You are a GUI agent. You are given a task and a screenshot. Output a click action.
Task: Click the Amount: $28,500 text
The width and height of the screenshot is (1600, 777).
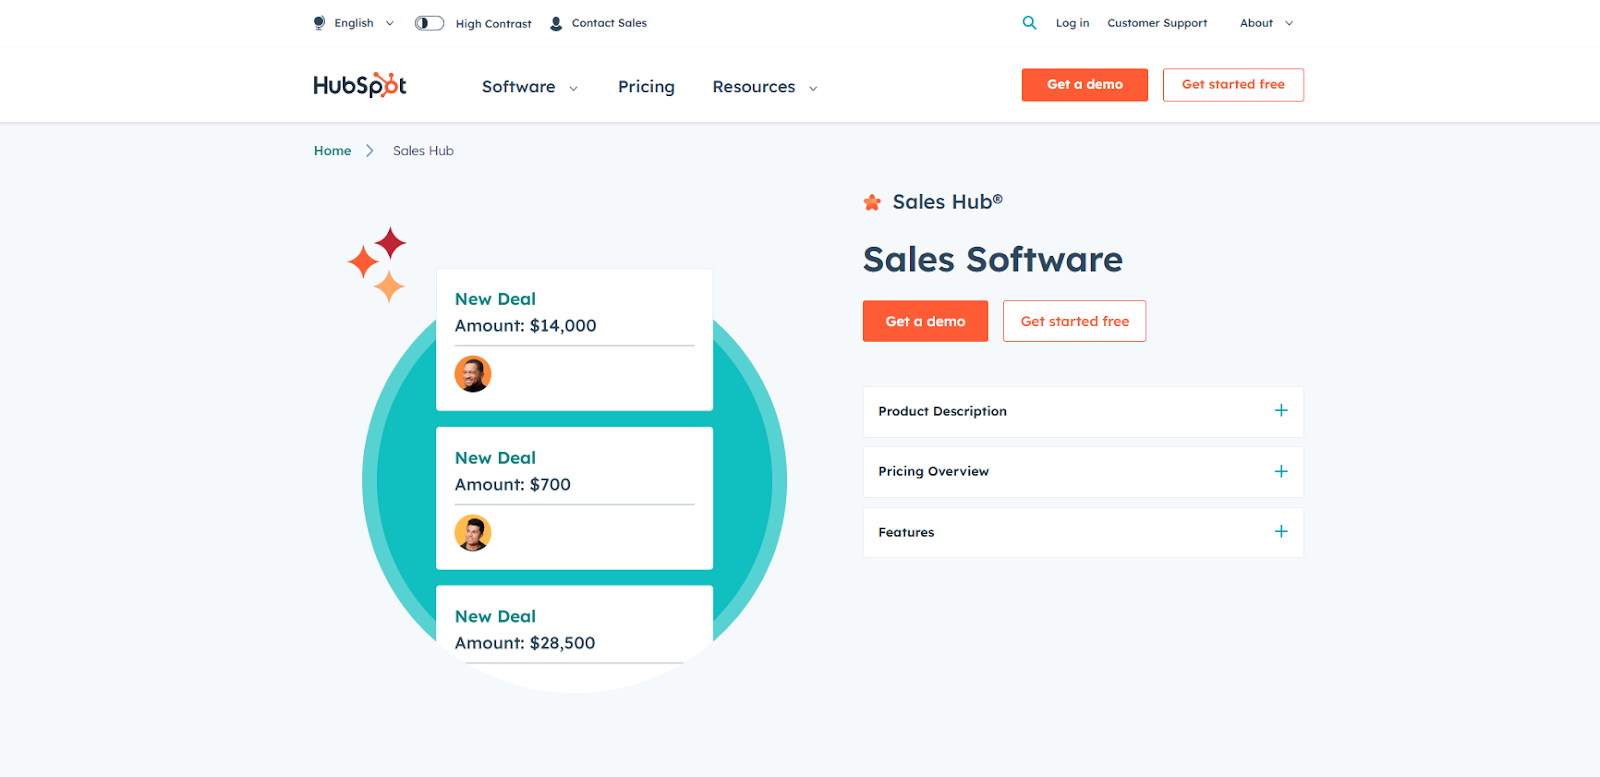[x=525, y=643]
